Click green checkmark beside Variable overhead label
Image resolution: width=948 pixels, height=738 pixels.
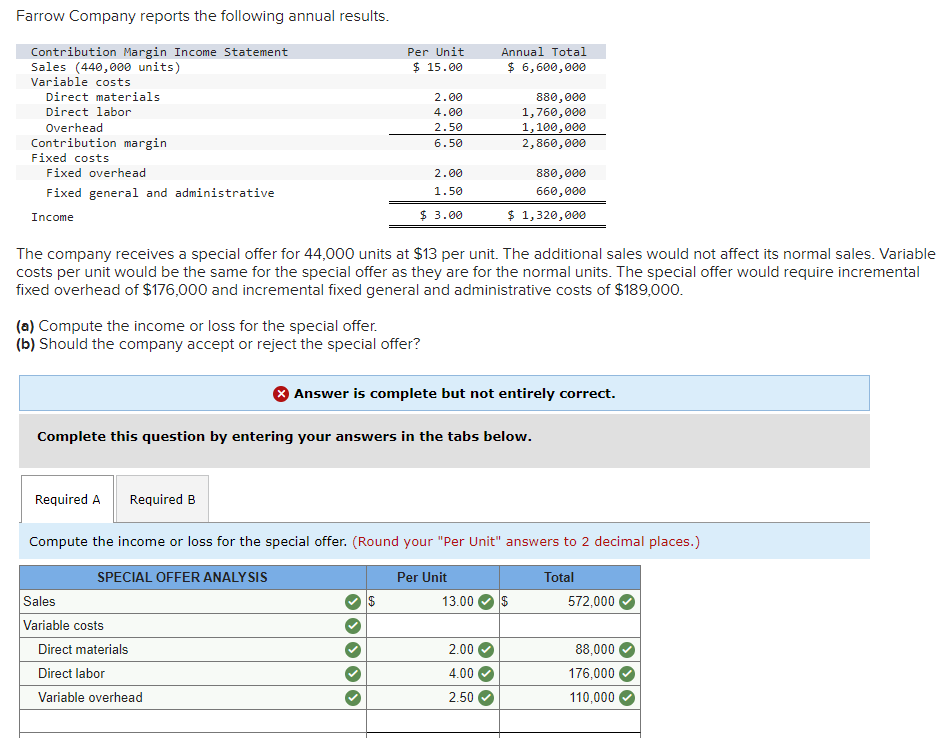(x=352, y=698)
